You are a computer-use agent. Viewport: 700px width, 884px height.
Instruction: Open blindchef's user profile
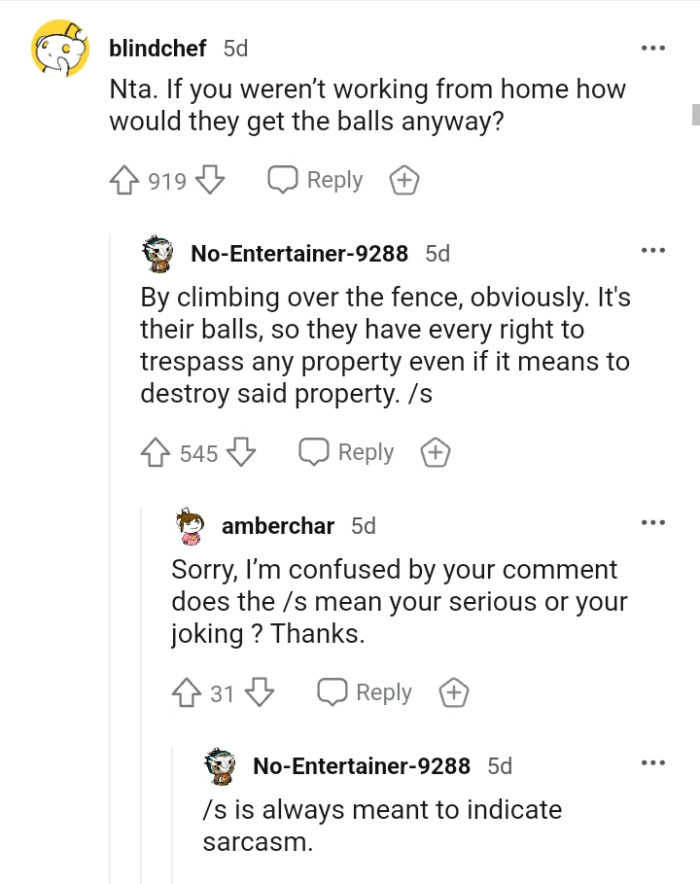pos(158,48)
